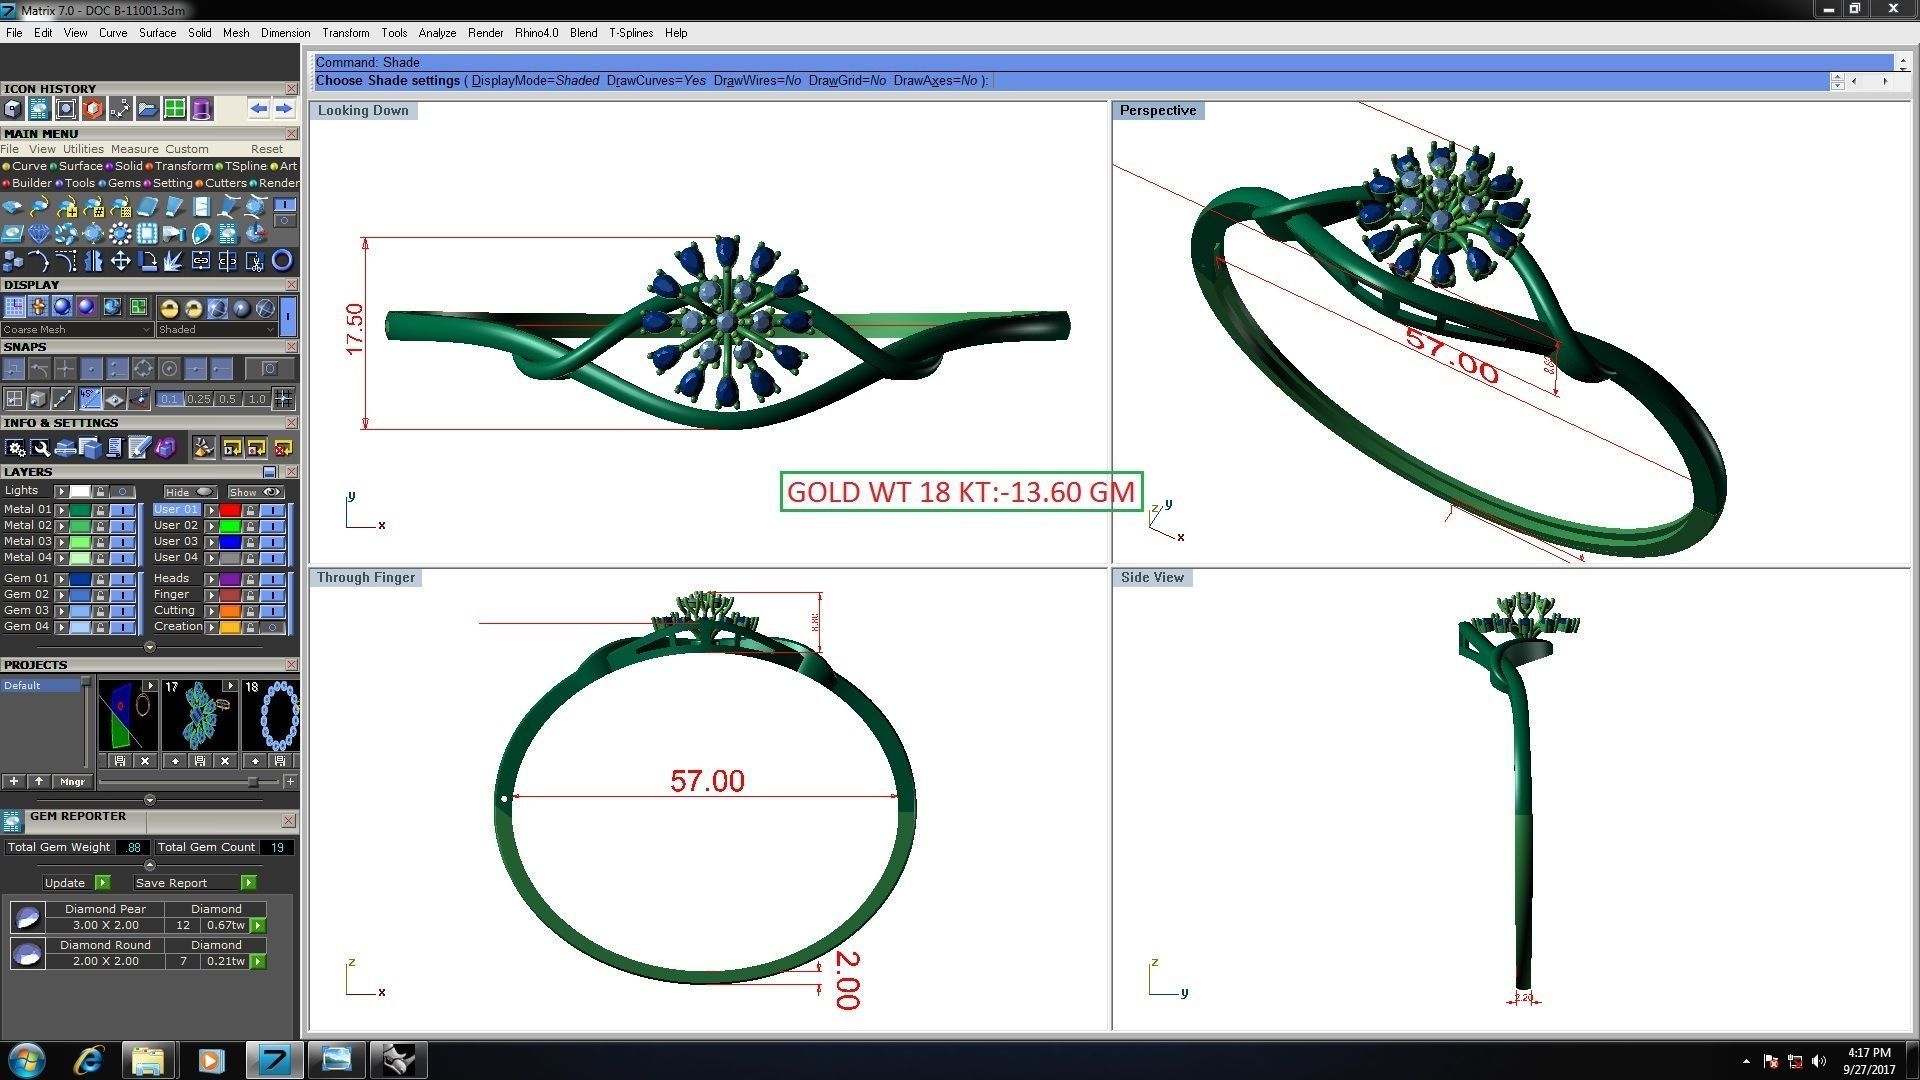Open gear settings icon in Info & Settings

pyautogui.click(x=15, y=448)
